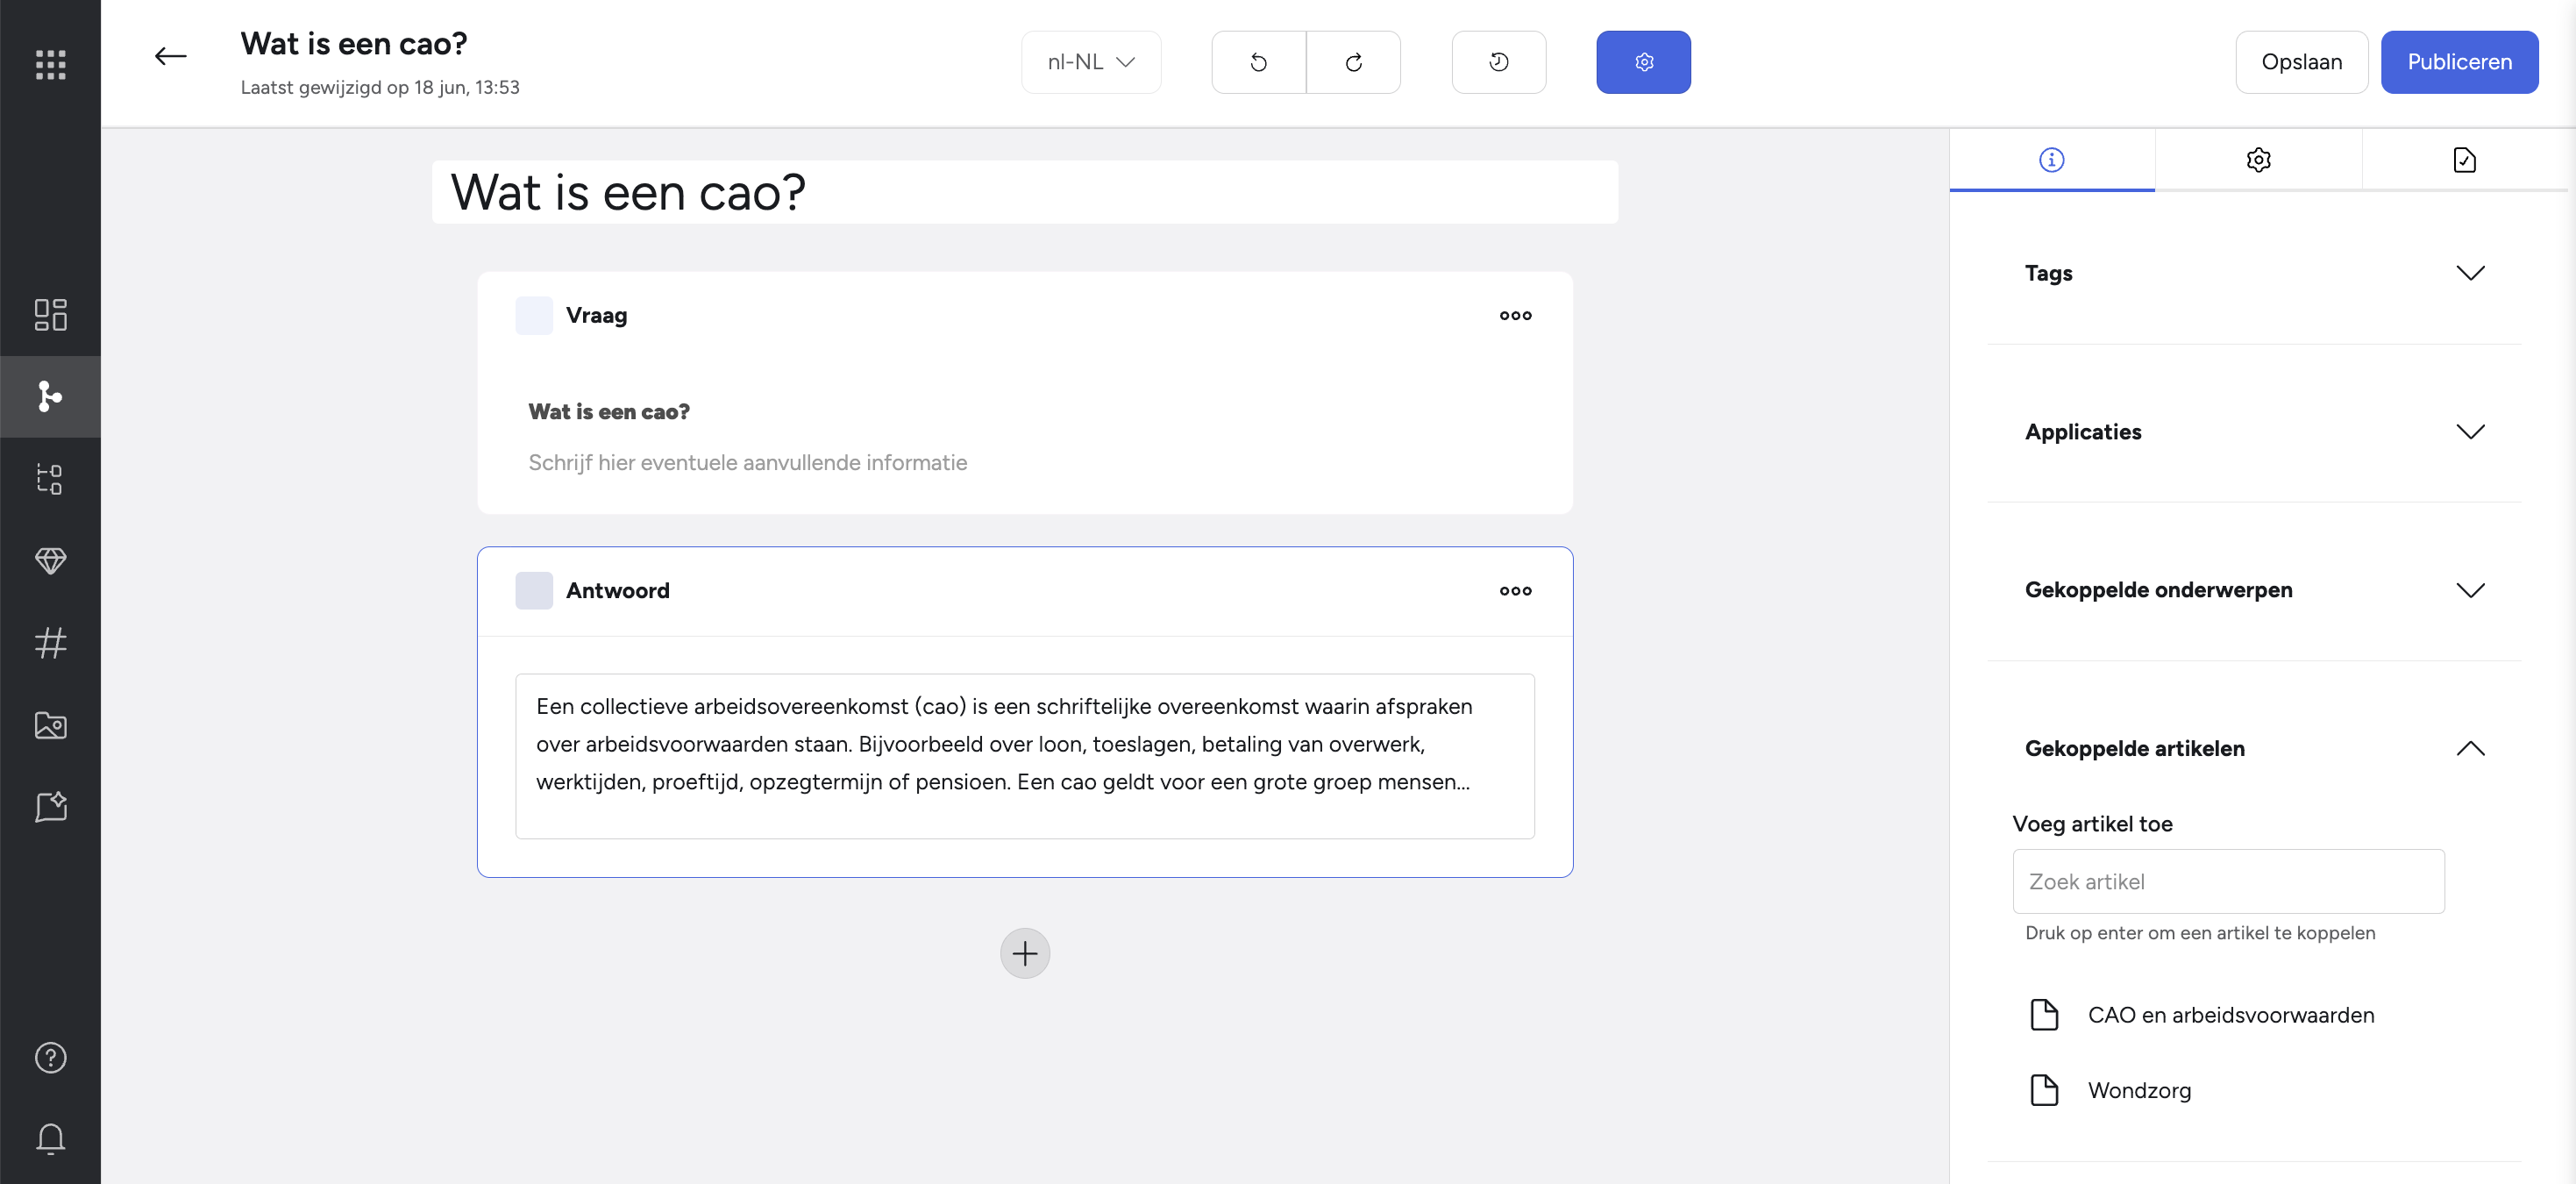Viewport: 2576px width, 1184px height.
Task: Open Vraag block options menu
Action: pyautogui.click(x=1515, y=315)
